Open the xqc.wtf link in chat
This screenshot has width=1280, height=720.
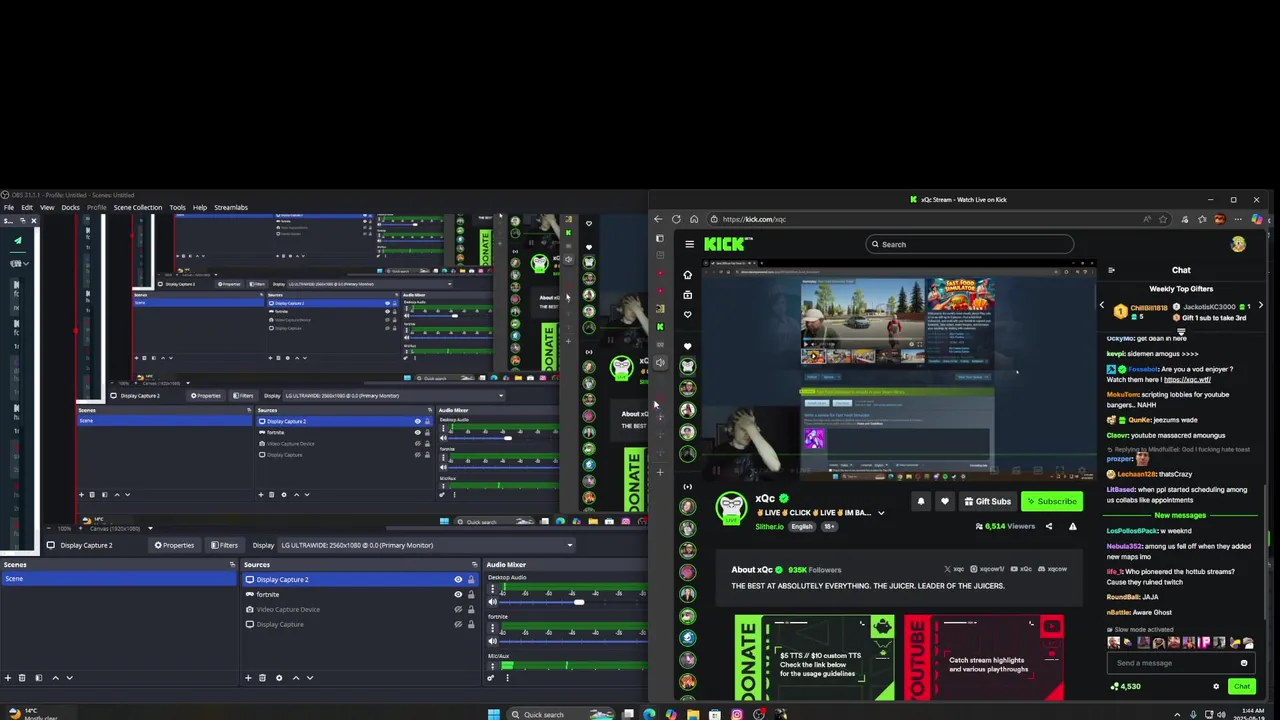1187,380
